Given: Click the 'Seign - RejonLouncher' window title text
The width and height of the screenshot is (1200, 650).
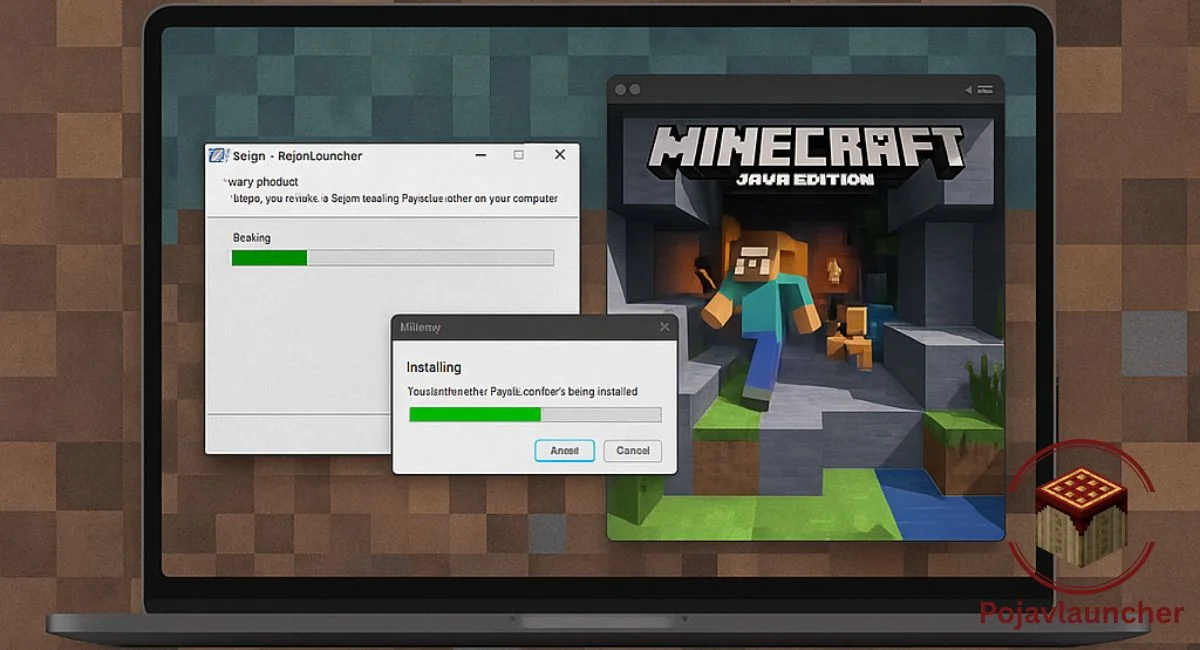Looking at the screenshot, I should [x=297, y=156].
